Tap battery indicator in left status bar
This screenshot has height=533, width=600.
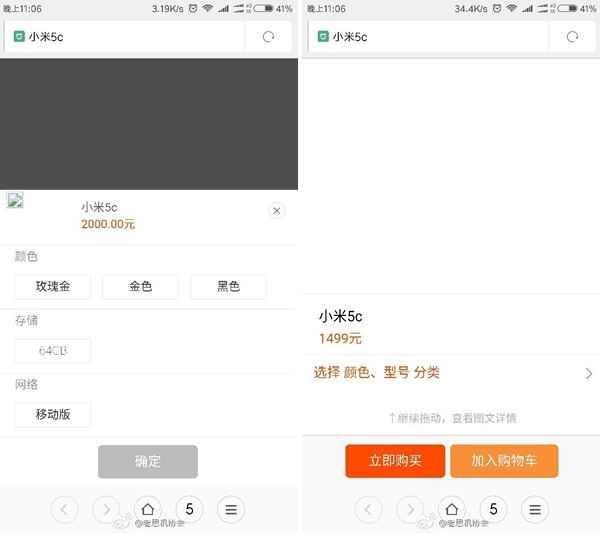[264, 8]
